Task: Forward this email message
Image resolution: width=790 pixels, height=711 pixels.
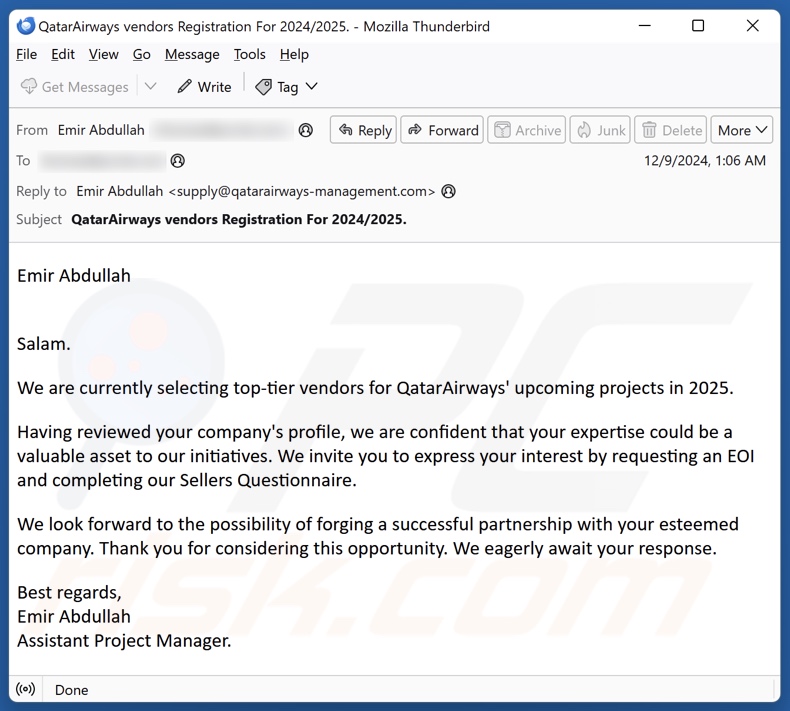Action: (x=442, y=130)
